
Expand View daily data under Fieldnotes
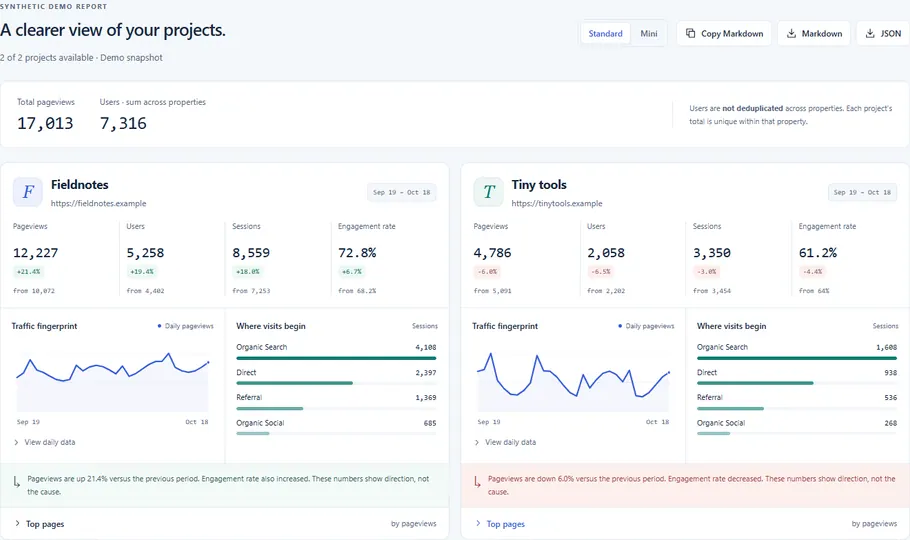[x=45, y=442]
